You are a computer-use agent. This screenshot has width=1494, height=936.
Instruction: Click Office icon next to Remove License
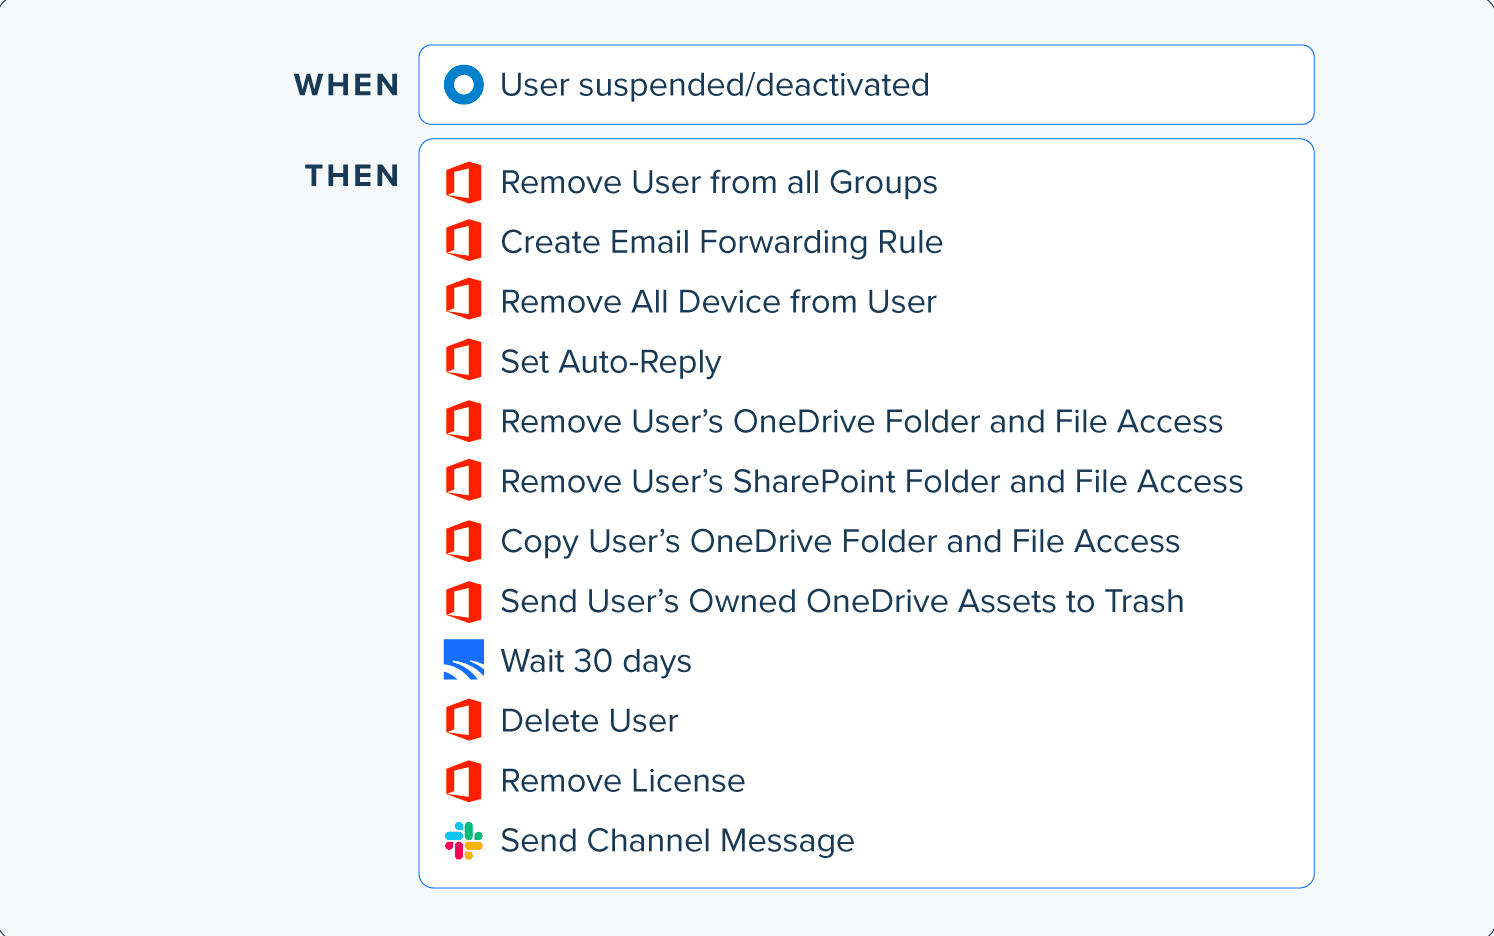[x=464, y=781]
